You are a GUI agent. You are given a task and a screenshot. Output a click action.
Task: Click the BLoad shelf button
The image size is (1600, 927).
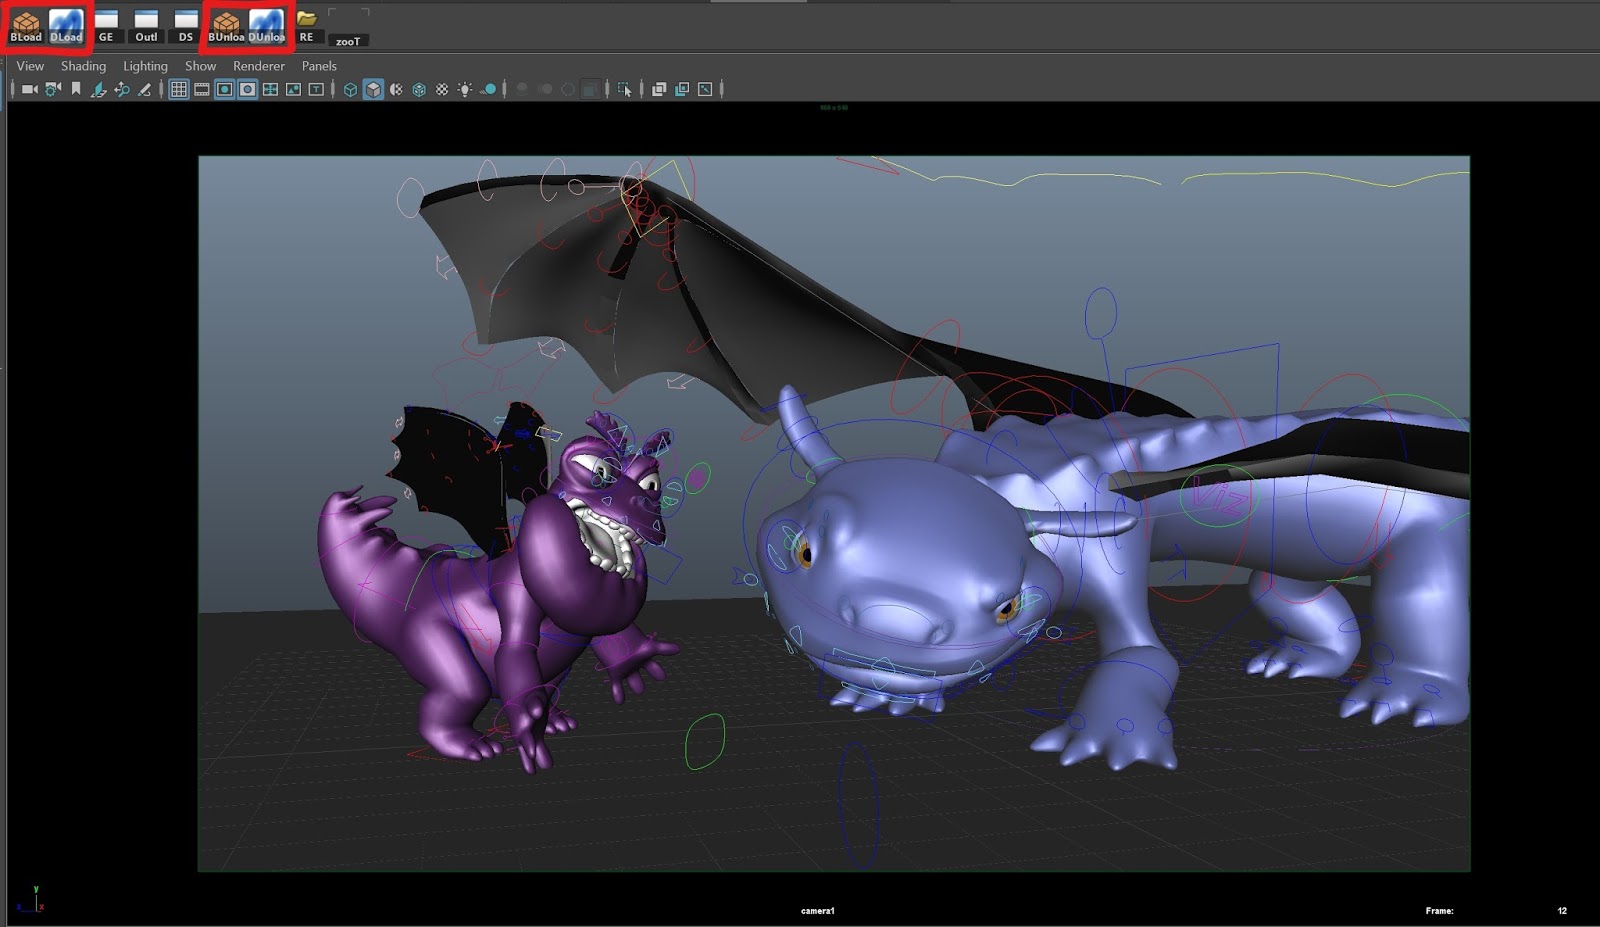click(x=26, y=27)
